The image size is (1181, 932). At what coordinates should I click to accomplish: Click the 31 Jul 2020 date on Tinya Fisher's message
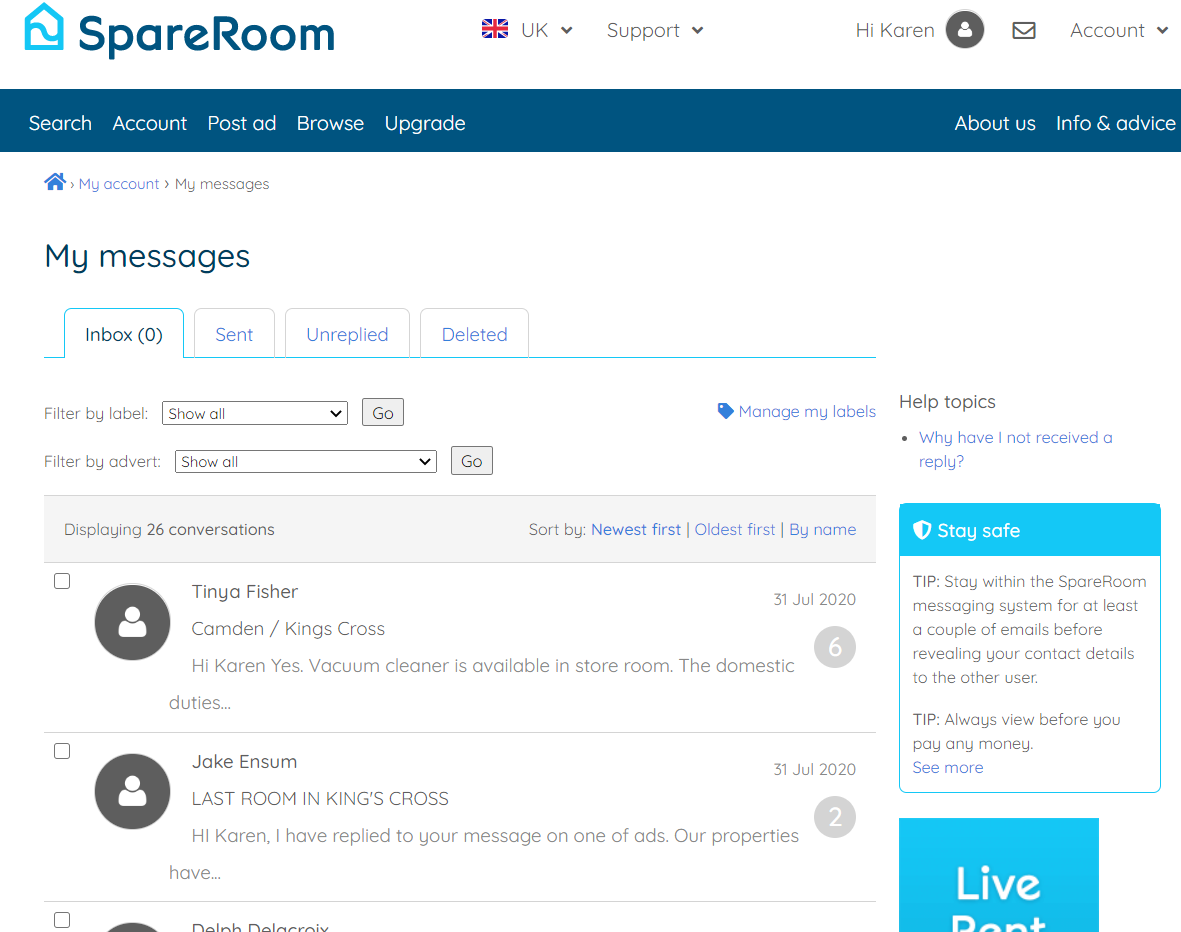click(x=814, y=599)
